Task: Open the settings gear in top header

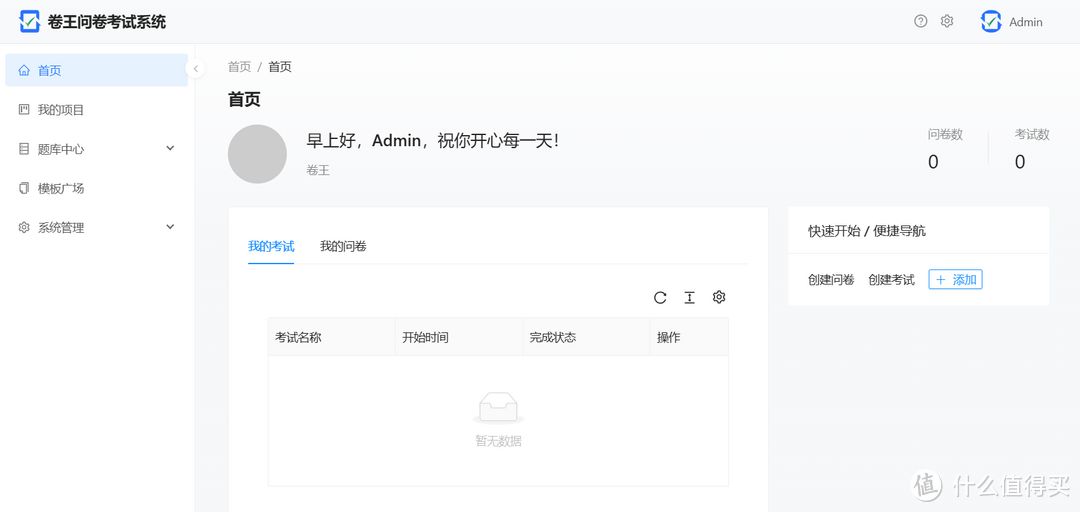Action: [x=947, y=21]
